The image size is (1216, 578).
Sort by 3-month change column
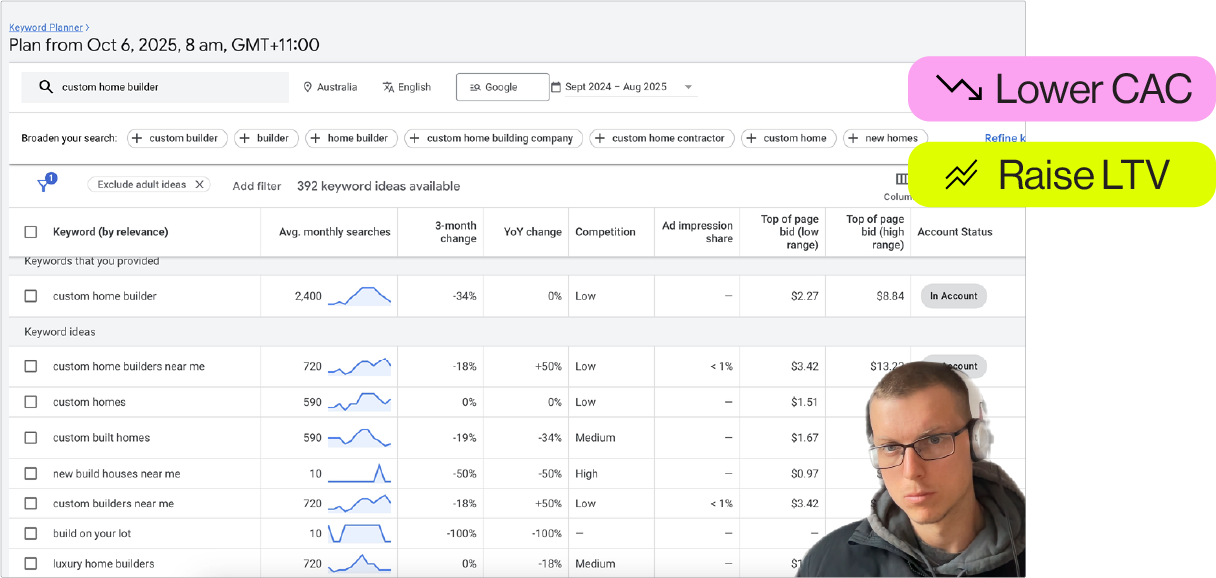(x=456, y=232)
